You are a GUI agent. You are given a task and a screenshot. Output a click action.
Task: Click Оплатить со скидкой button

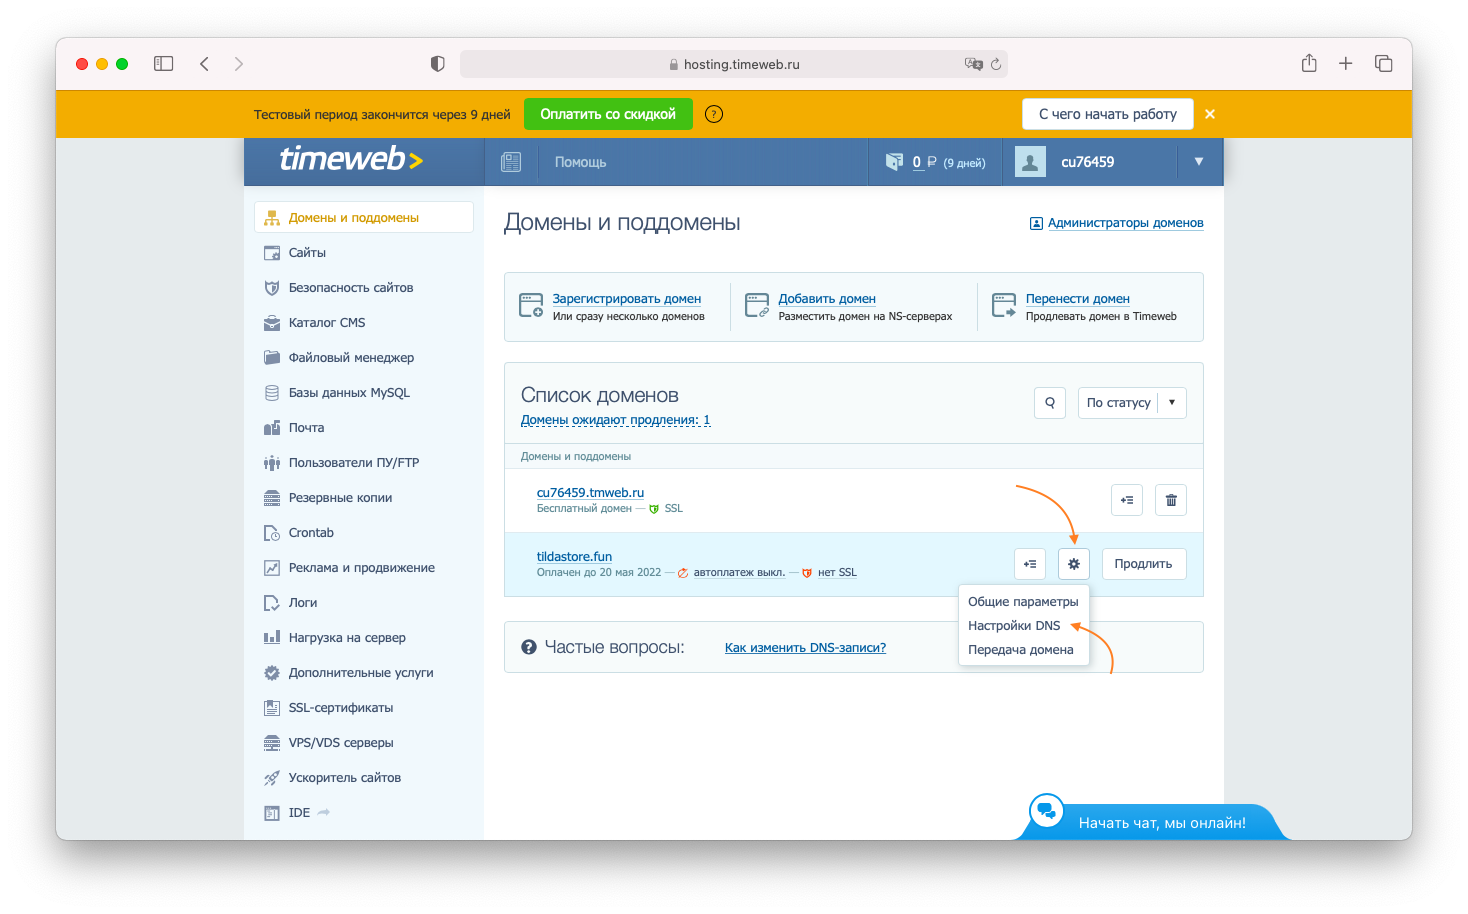click(608, 114)
